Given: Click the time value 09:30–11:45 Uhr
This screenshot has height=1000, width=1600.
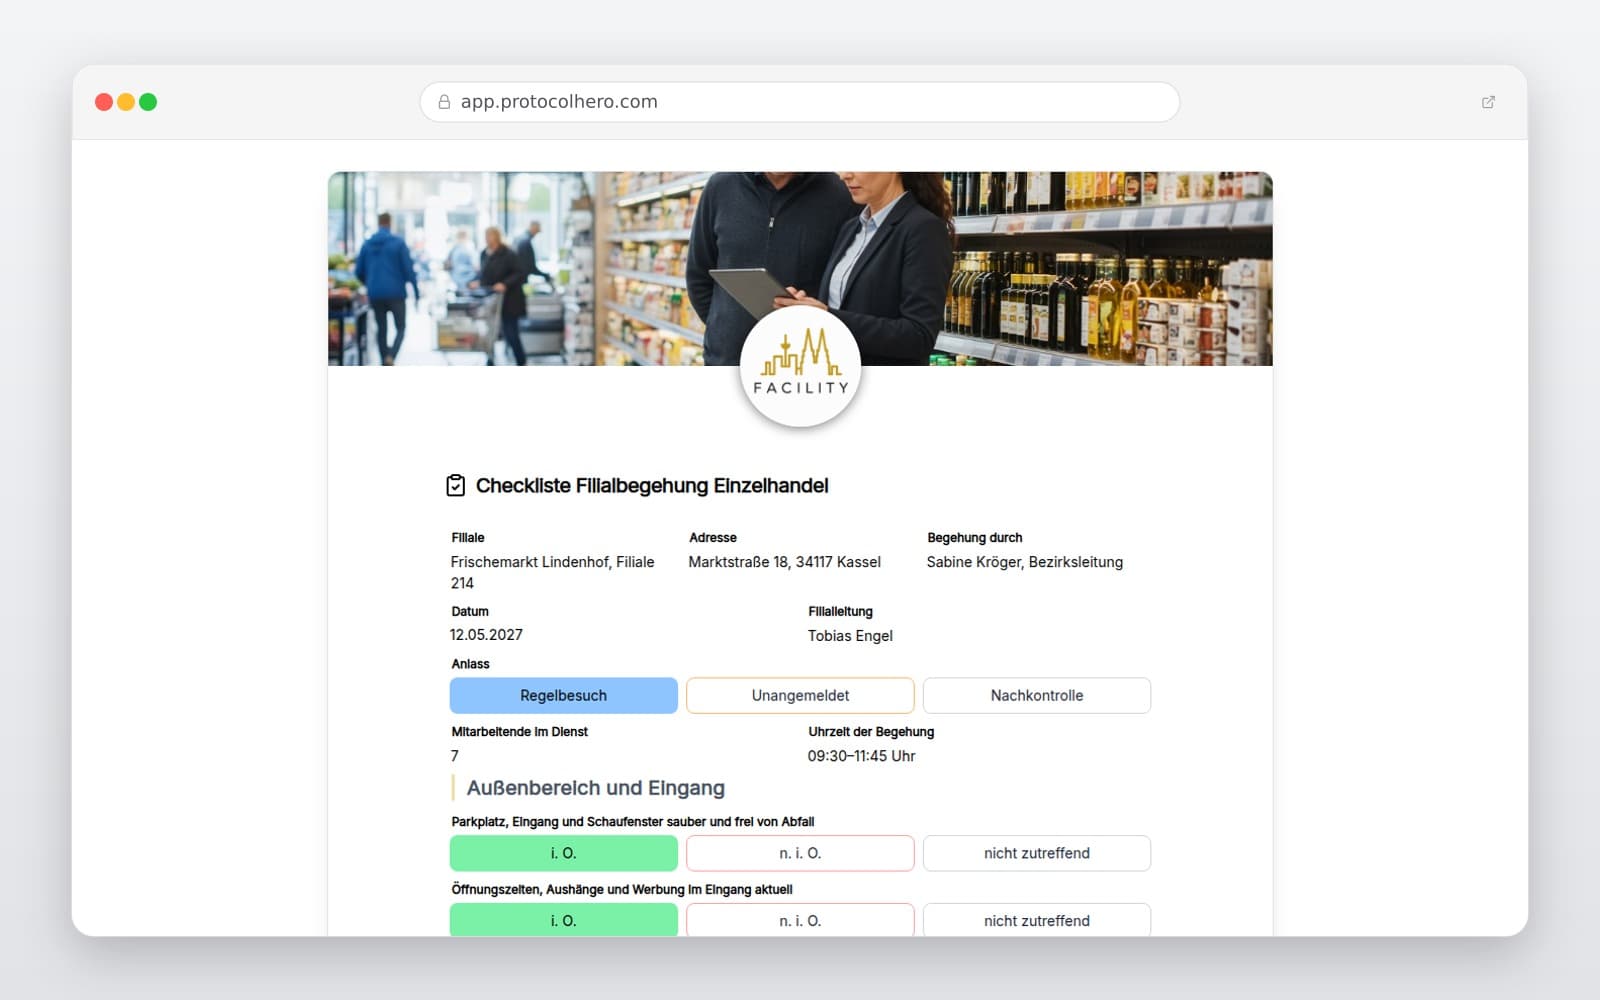Looking at the screenshot, I should (862, 756).
